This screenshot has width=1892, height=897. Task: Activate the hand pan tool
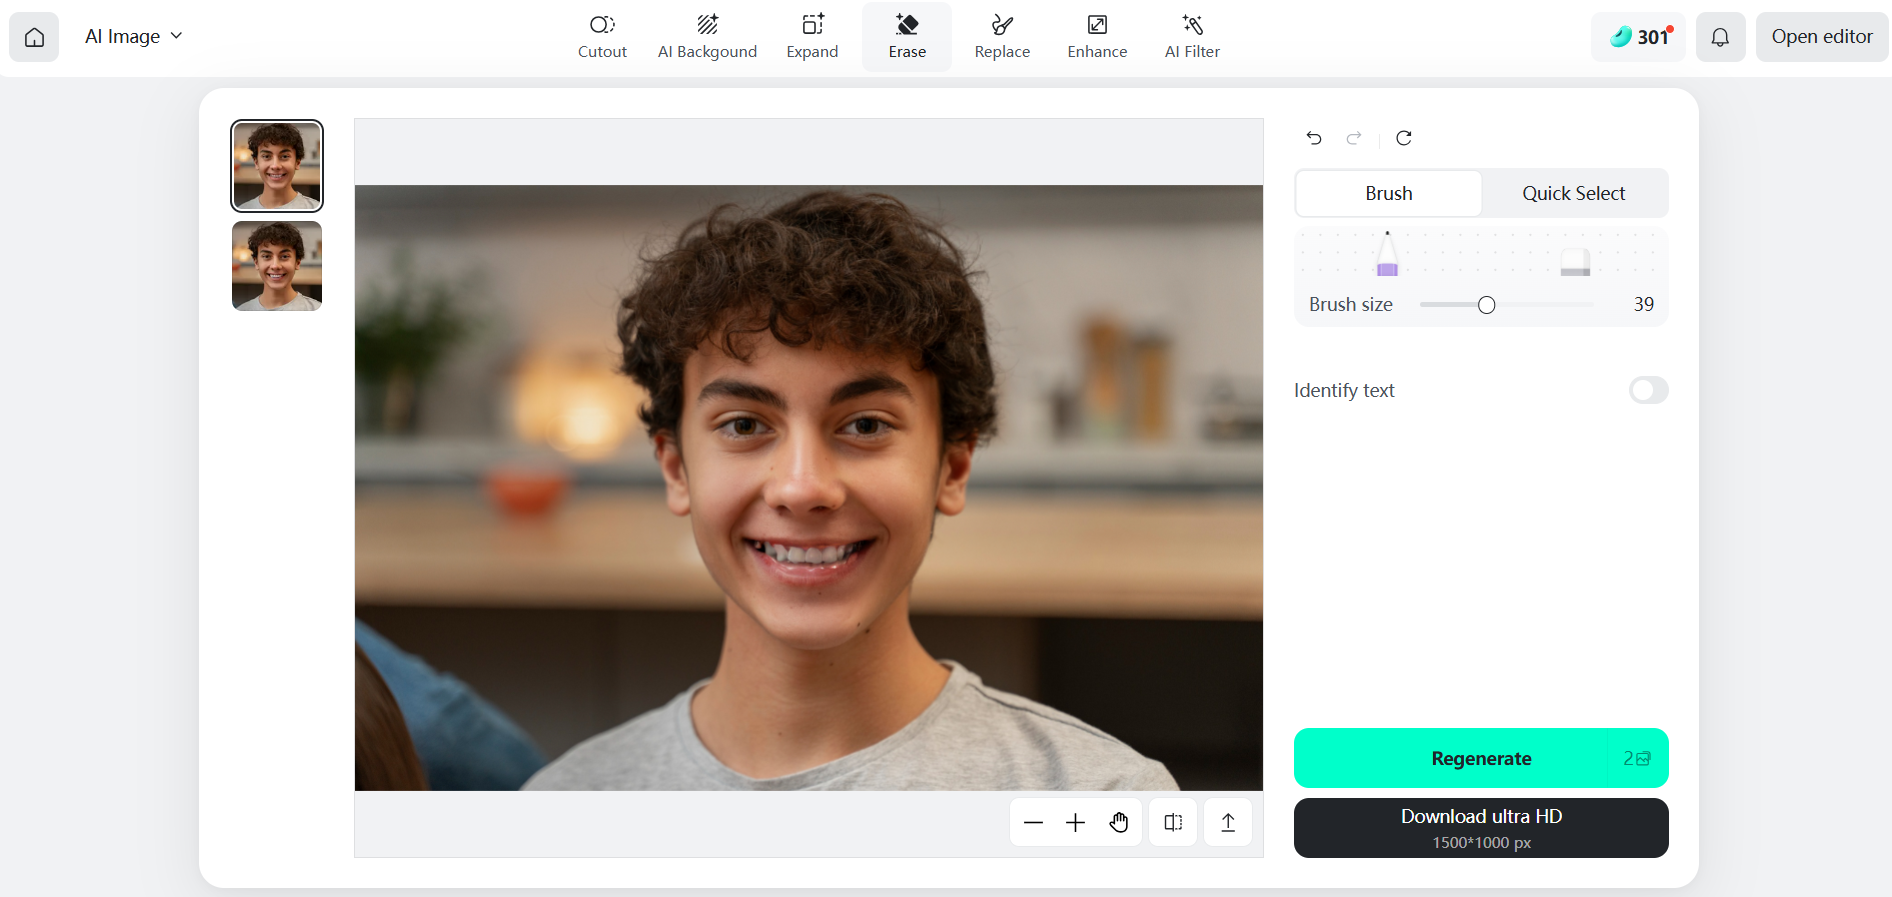click(x=1118, y=822)
